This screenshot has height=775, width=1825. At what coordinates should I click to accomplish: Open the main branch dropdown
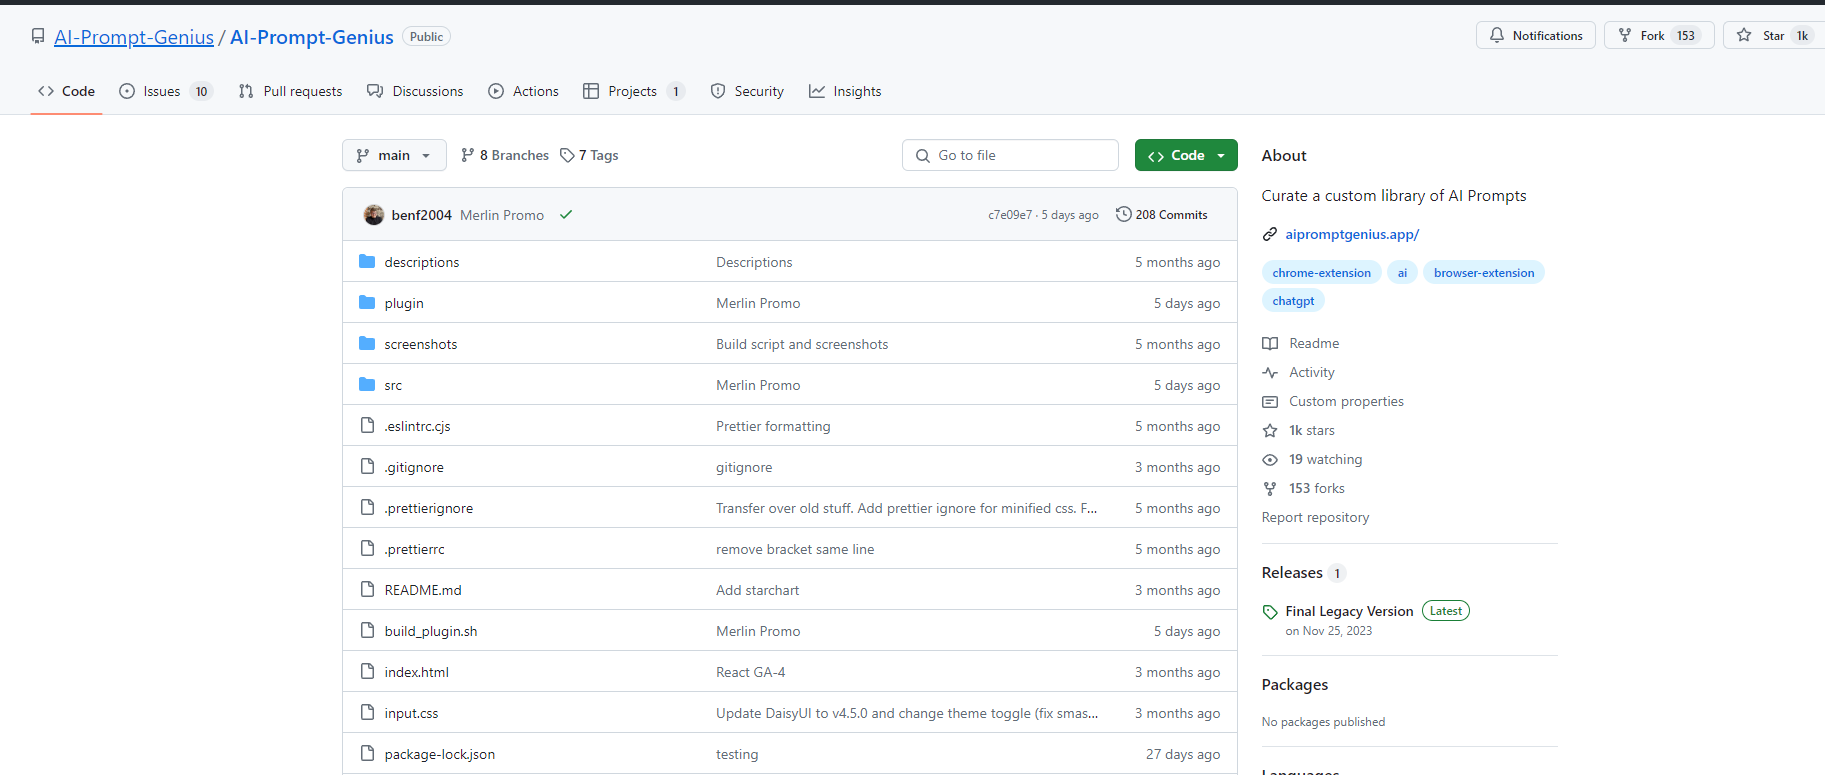click(x=394, y=155)
